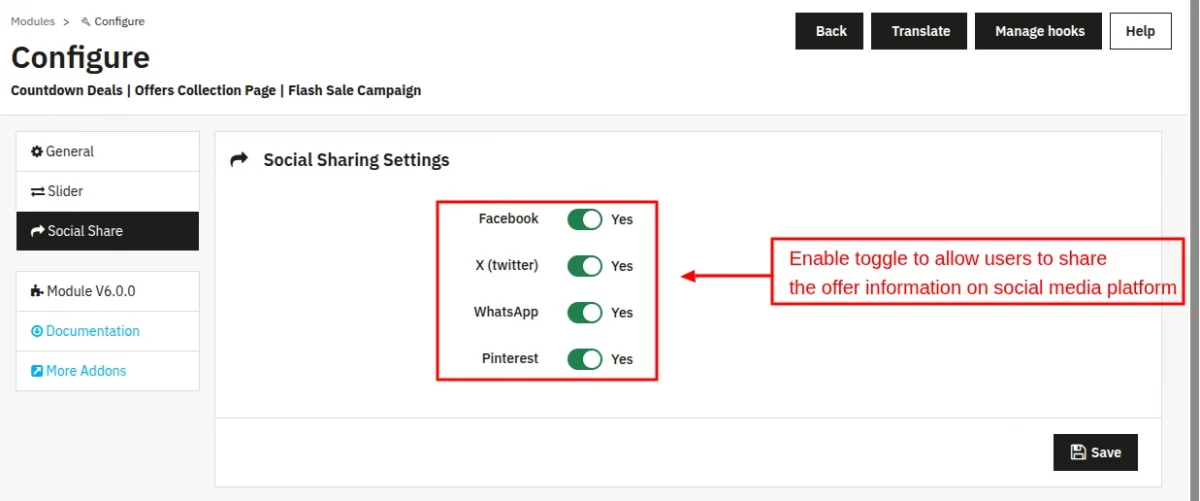Viewport: 1200px width, 501px height.
Task: Click the More Addons external link icon
Action: (x=37, y=371)
